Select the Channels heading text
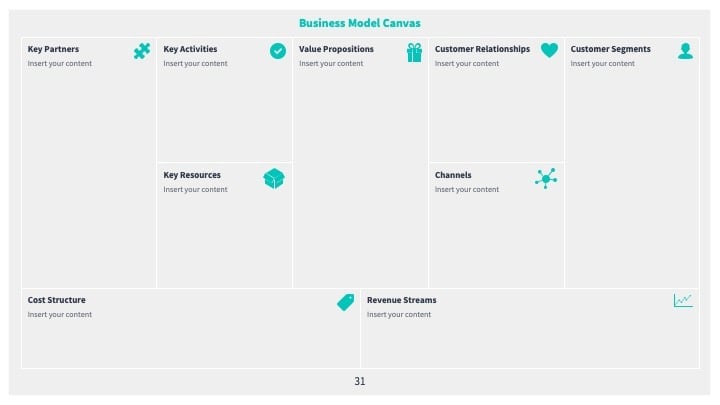The width and height of the screenshot is (720, 405). pos(453,175)
